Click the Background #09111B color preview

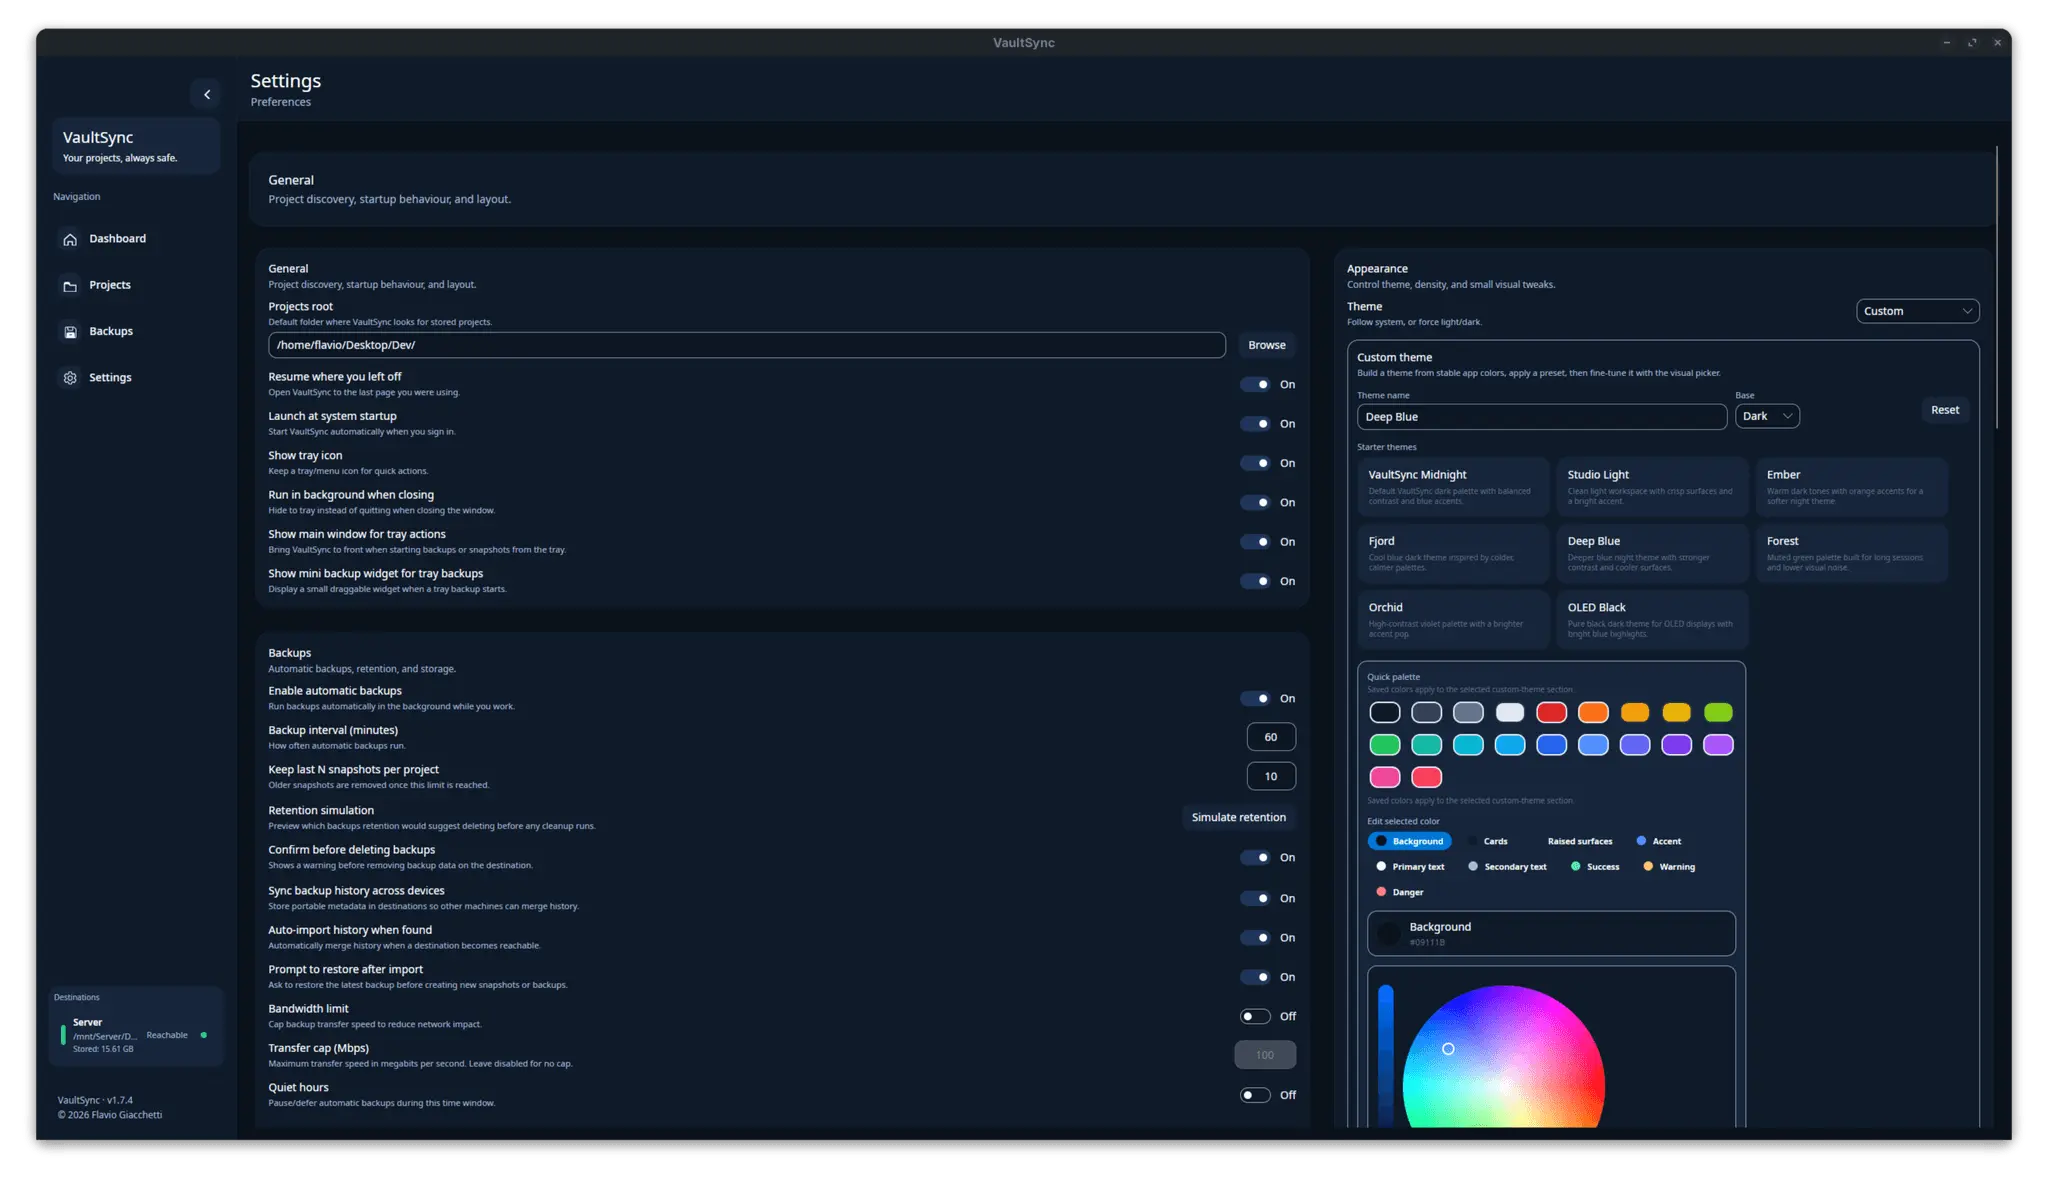point(1551,934)
